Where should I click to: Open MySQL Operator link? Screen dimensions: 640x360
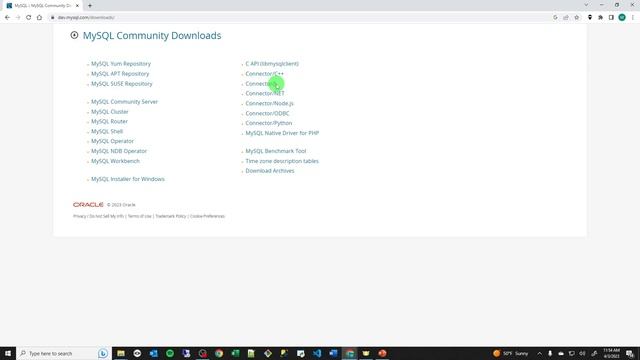(x=112, y=141)
